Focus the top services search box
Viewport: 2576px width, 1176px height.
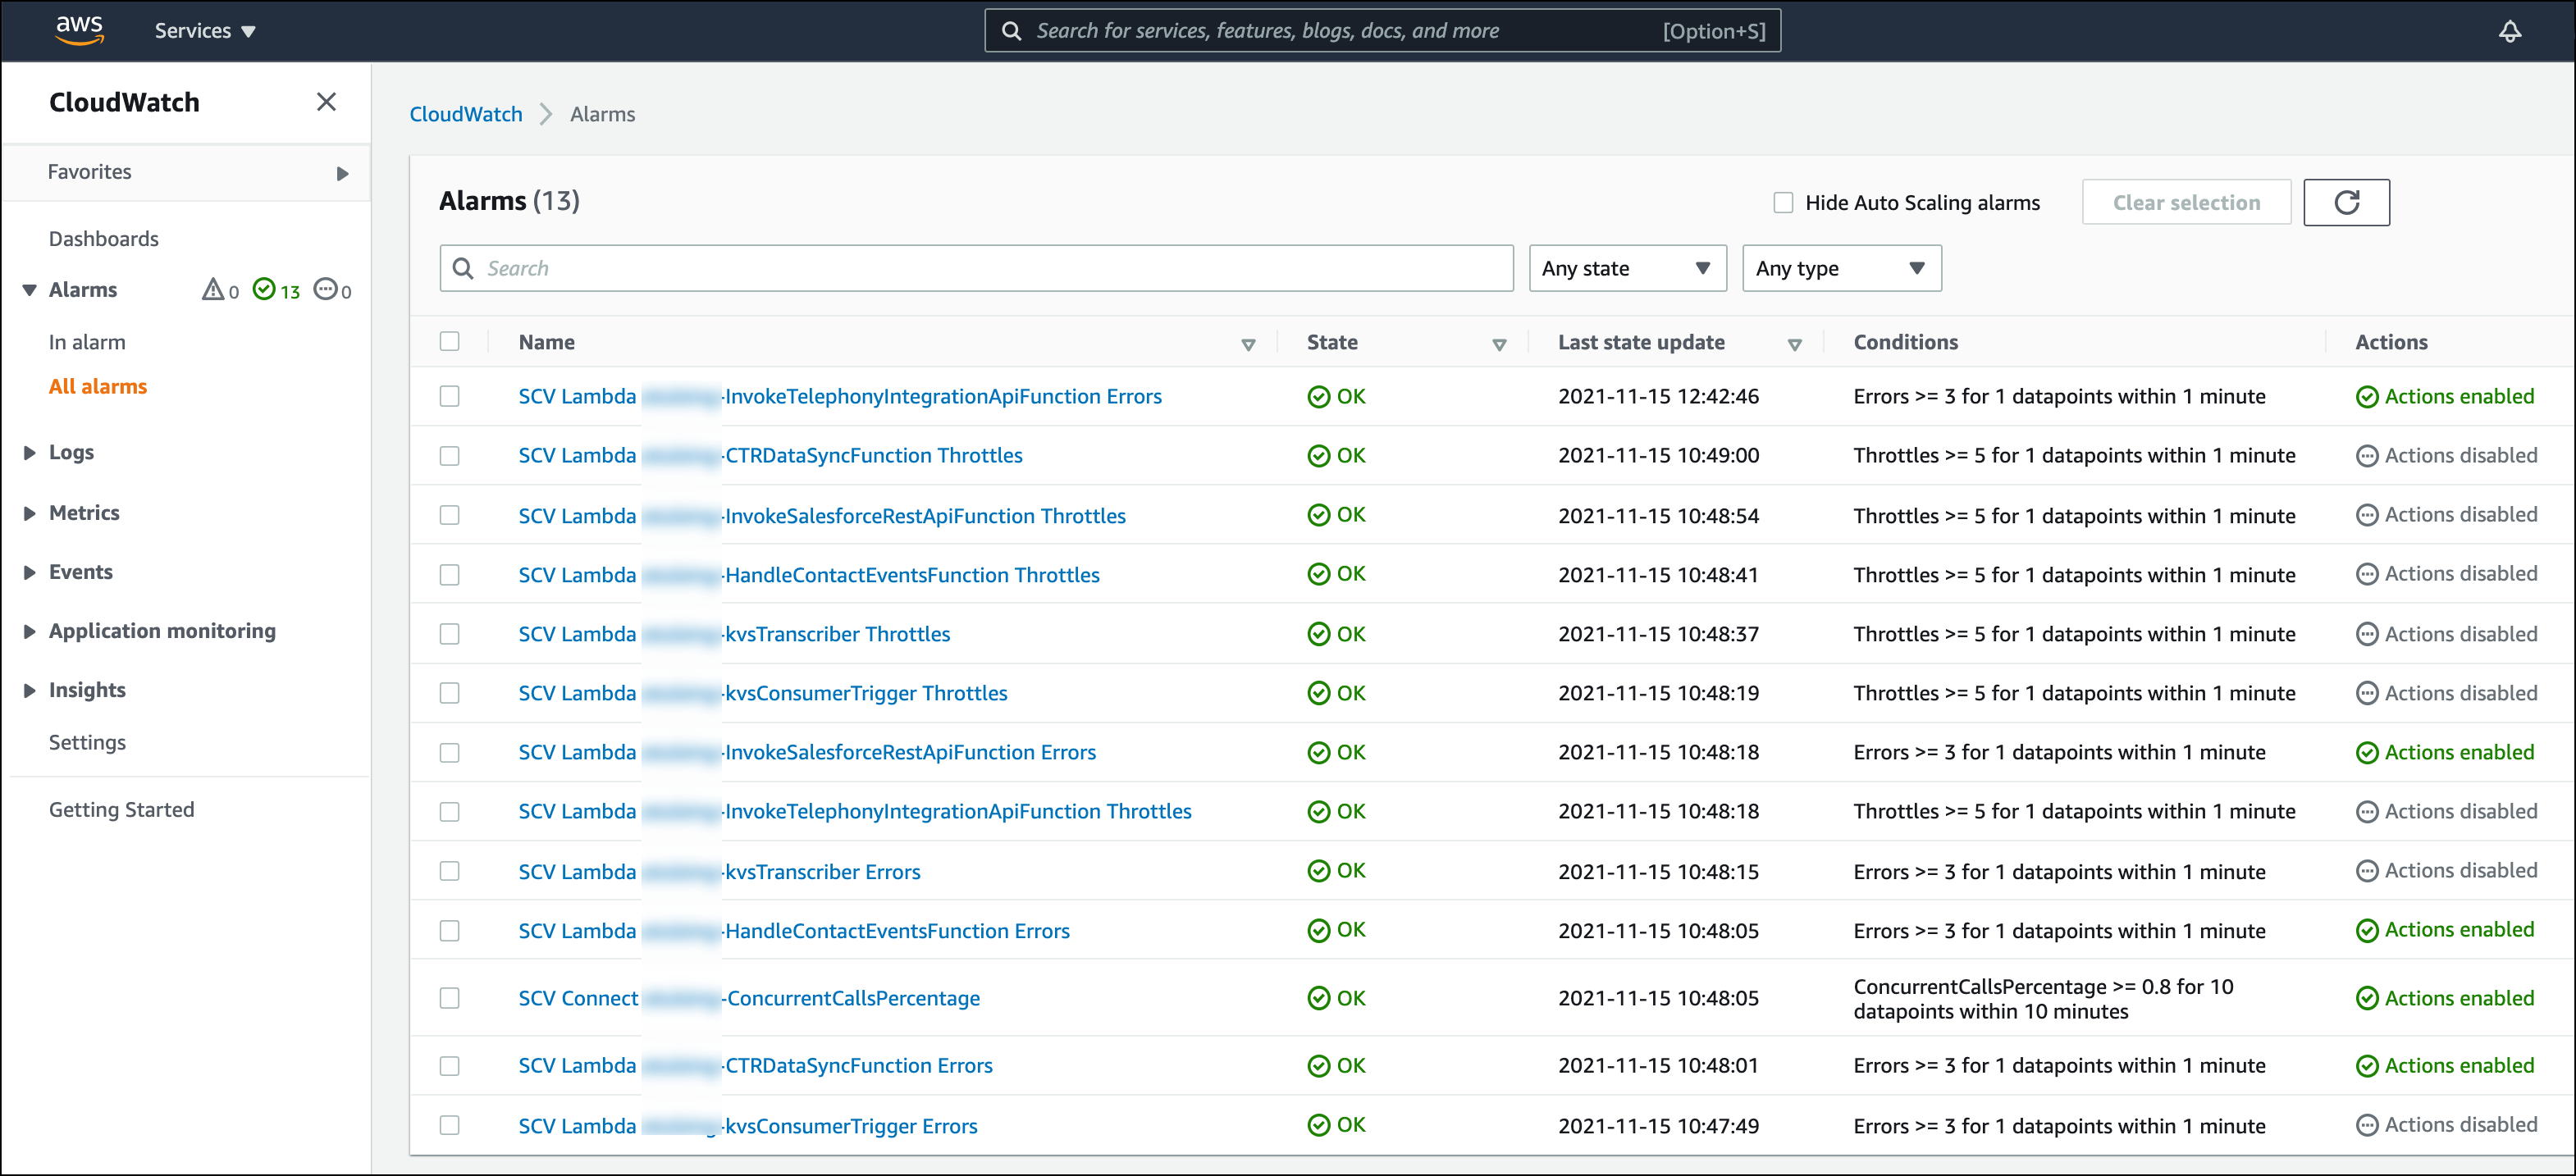coord(1382,31)
